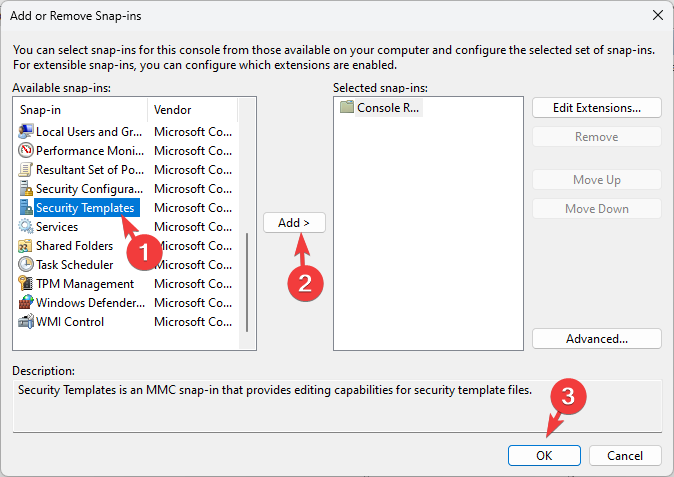
Task: Select Local Users and Gr... snap-in row
Action: pyautogui.click(x=125, y=131)
